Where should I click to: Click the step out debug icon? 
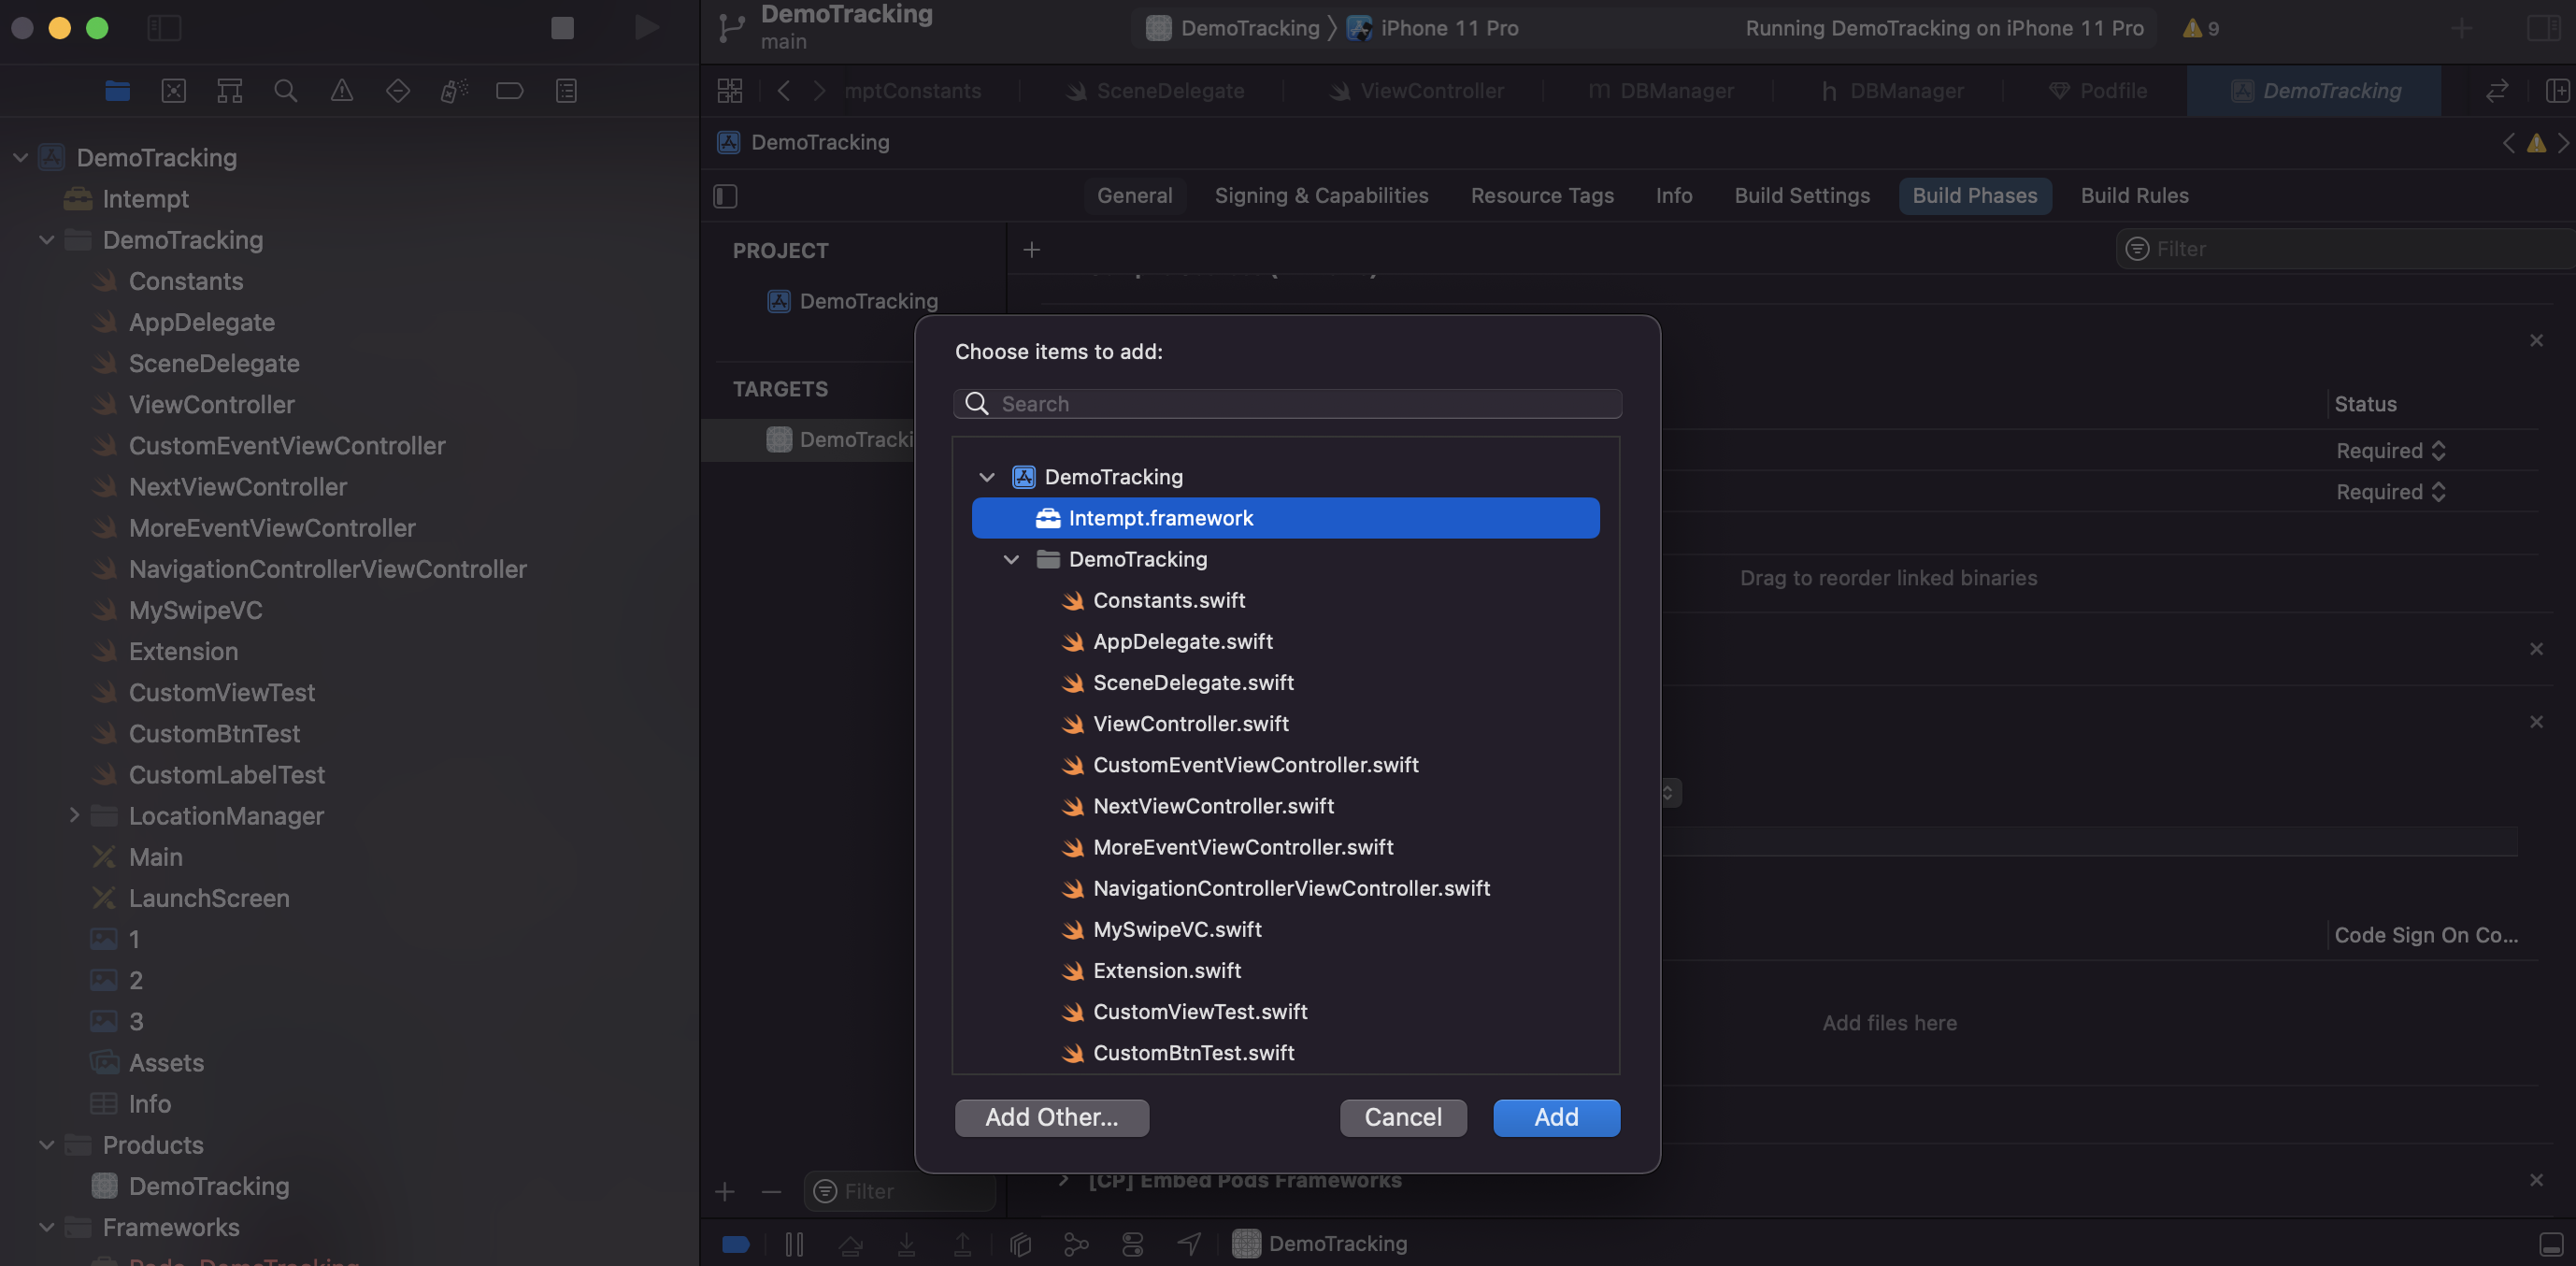962,1244
